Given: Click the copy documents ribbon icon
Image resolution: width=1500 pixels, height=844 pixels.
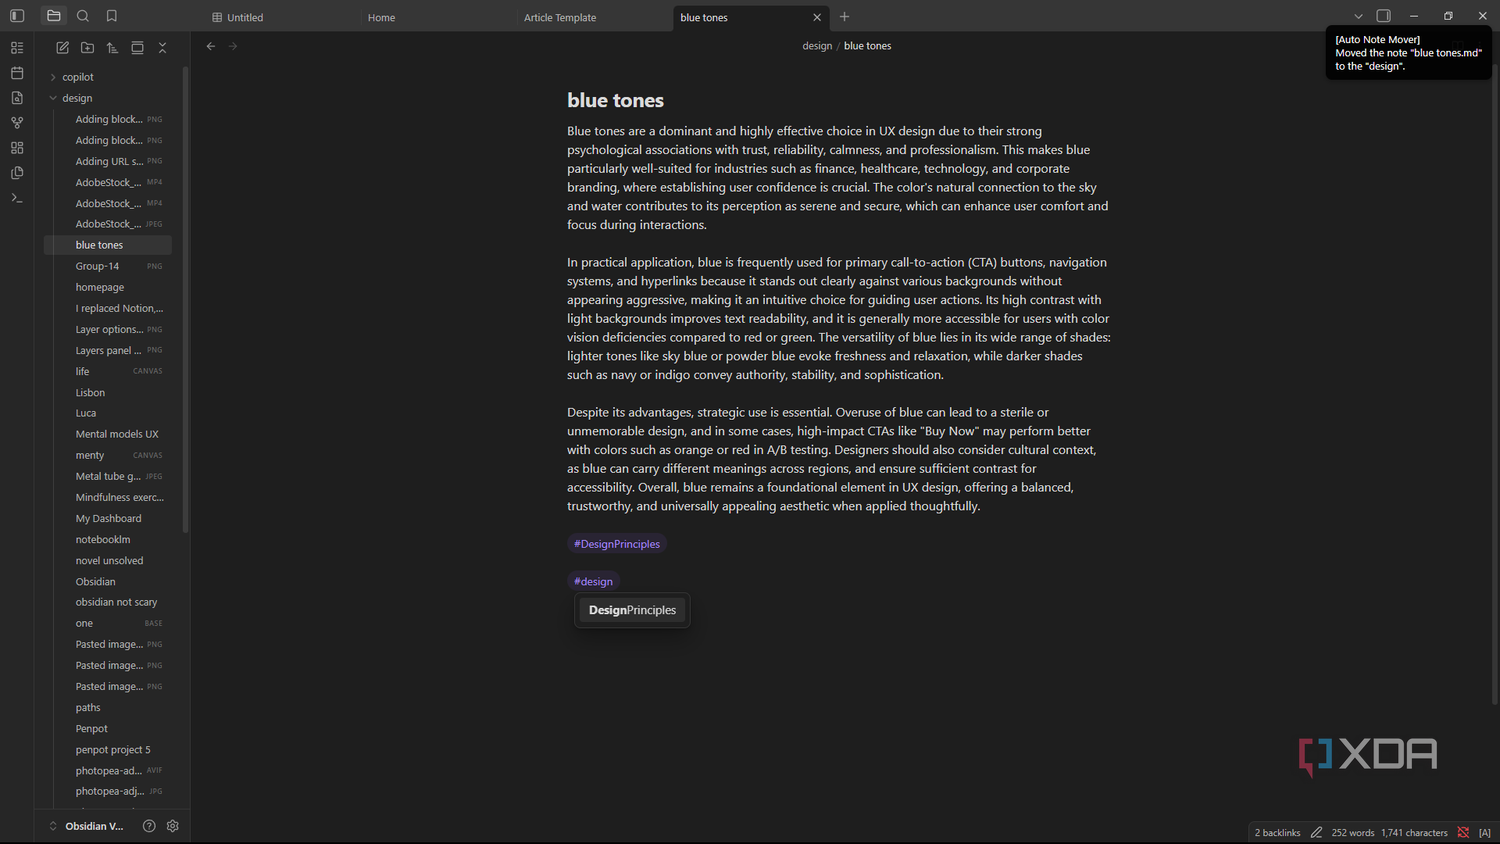Looking at the screenshot, I should [x=17, y=173].
